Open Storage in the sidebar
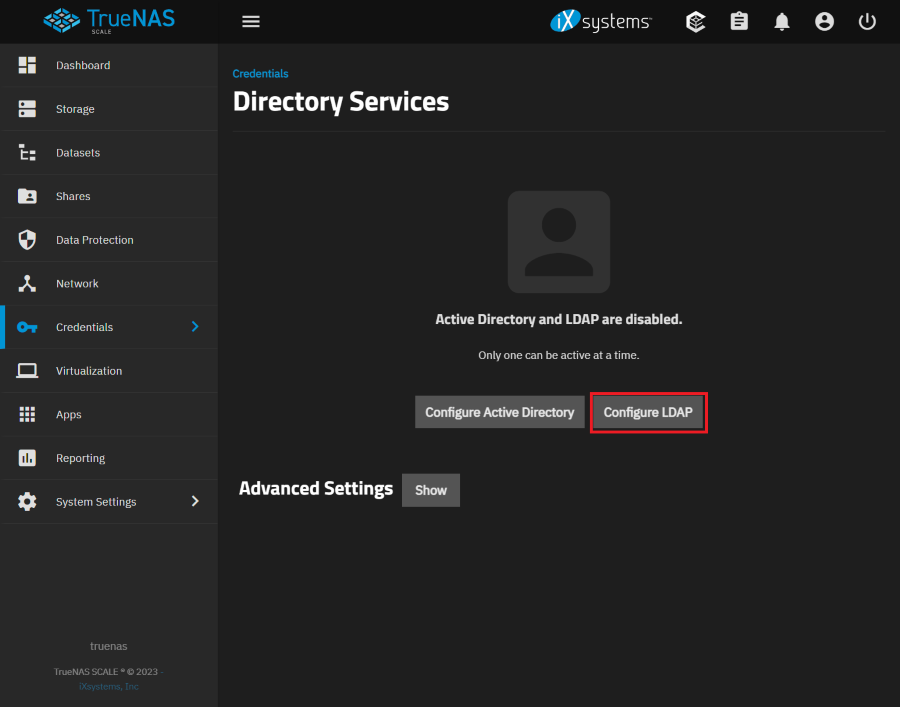Screen dimensions: 900x707 click(75, 109)
